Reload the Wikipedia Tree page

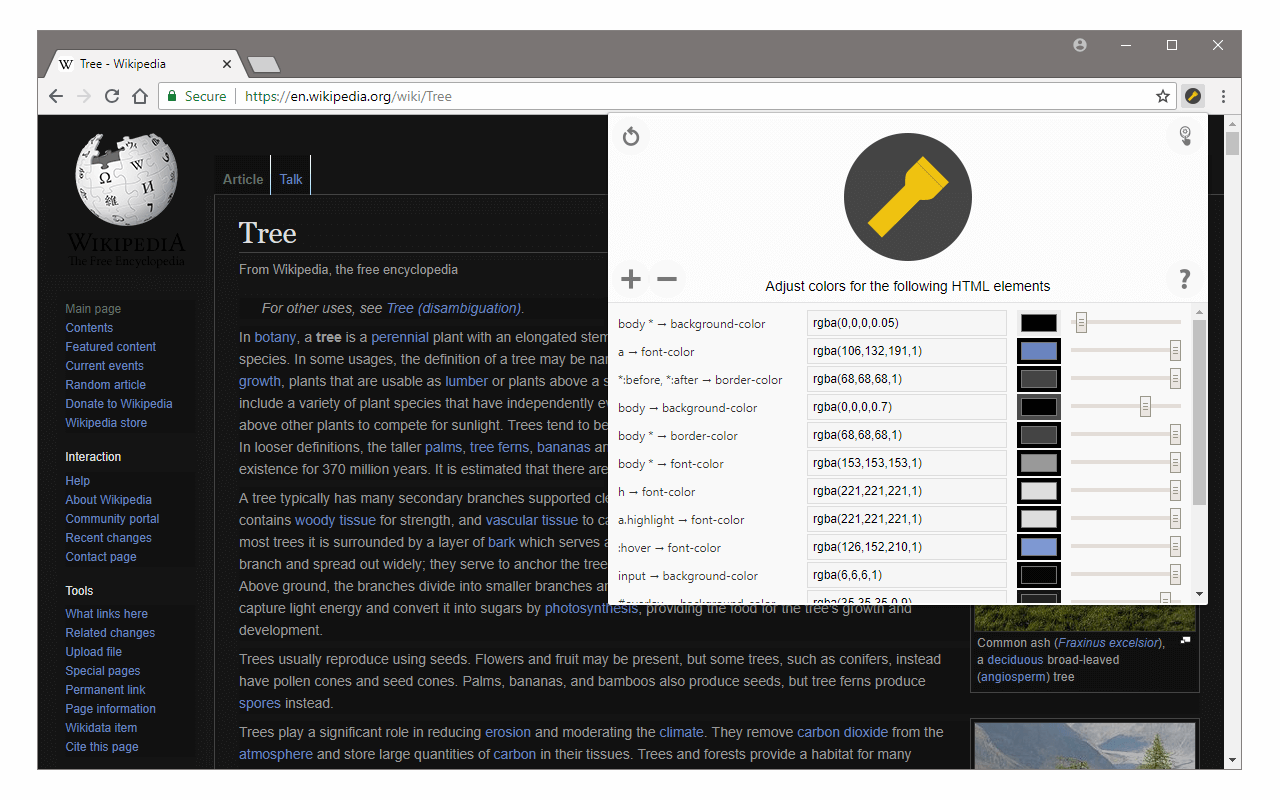[x=112, y=96]
